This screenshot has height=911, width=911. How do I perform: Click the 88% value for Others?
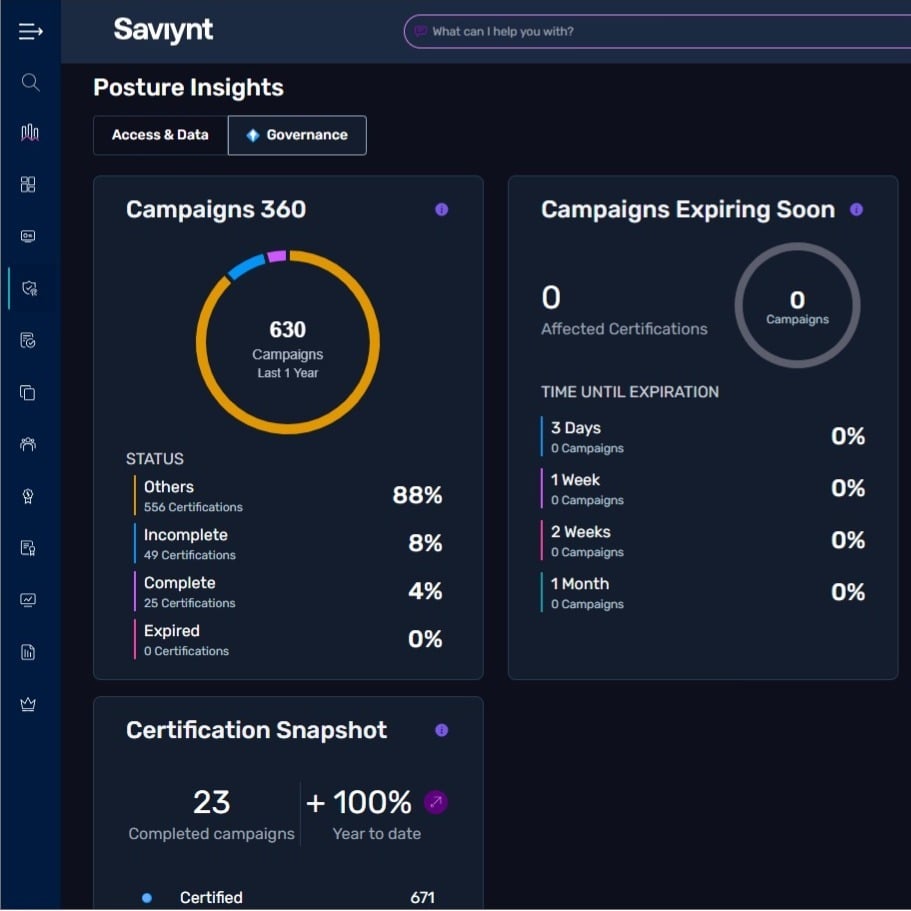(x=417, y=495)
